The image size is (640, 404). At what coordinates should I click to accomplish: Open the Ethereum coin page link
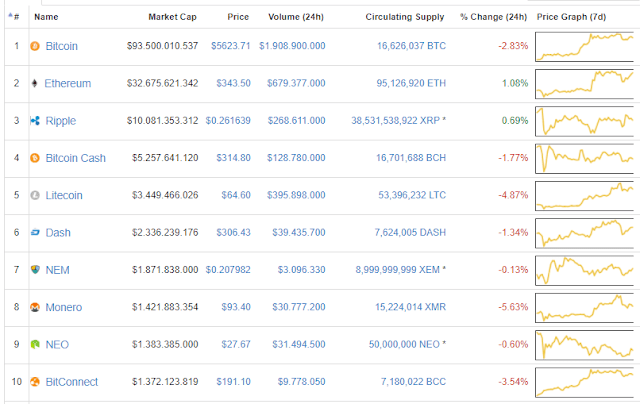coord(68,83)
